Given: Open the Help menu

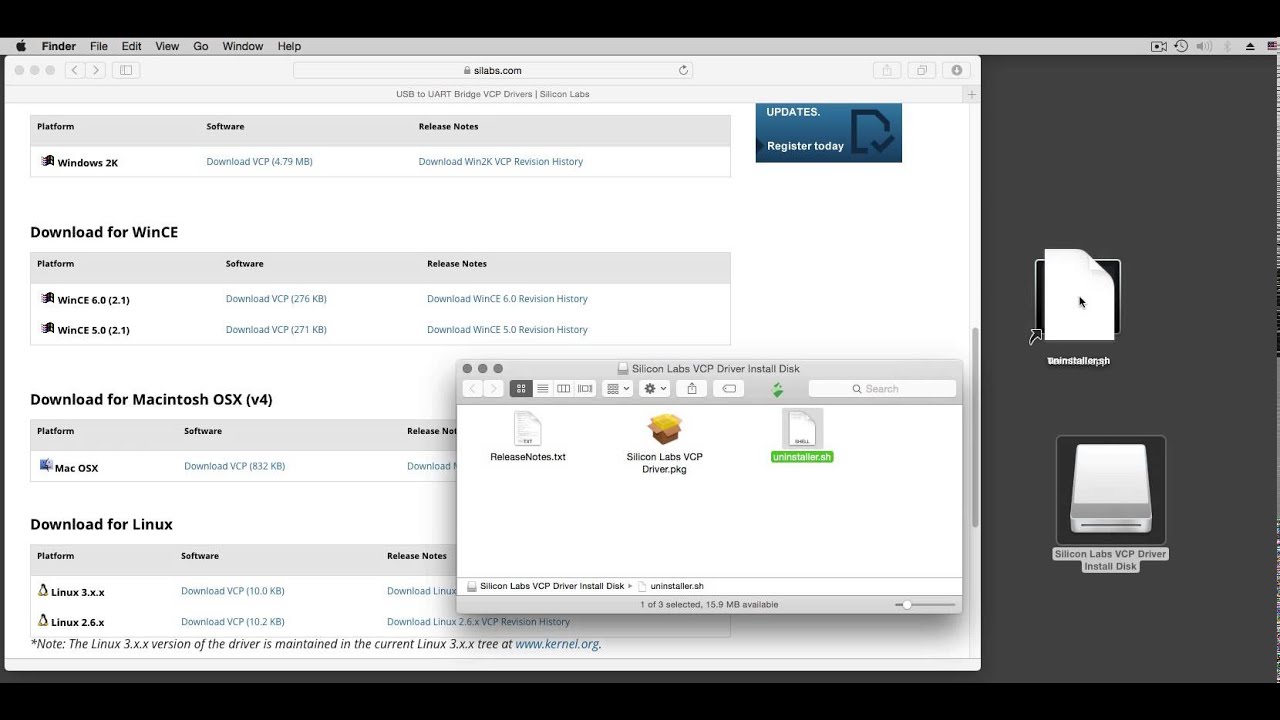Looking at the screenshot, I should point(289,46).
